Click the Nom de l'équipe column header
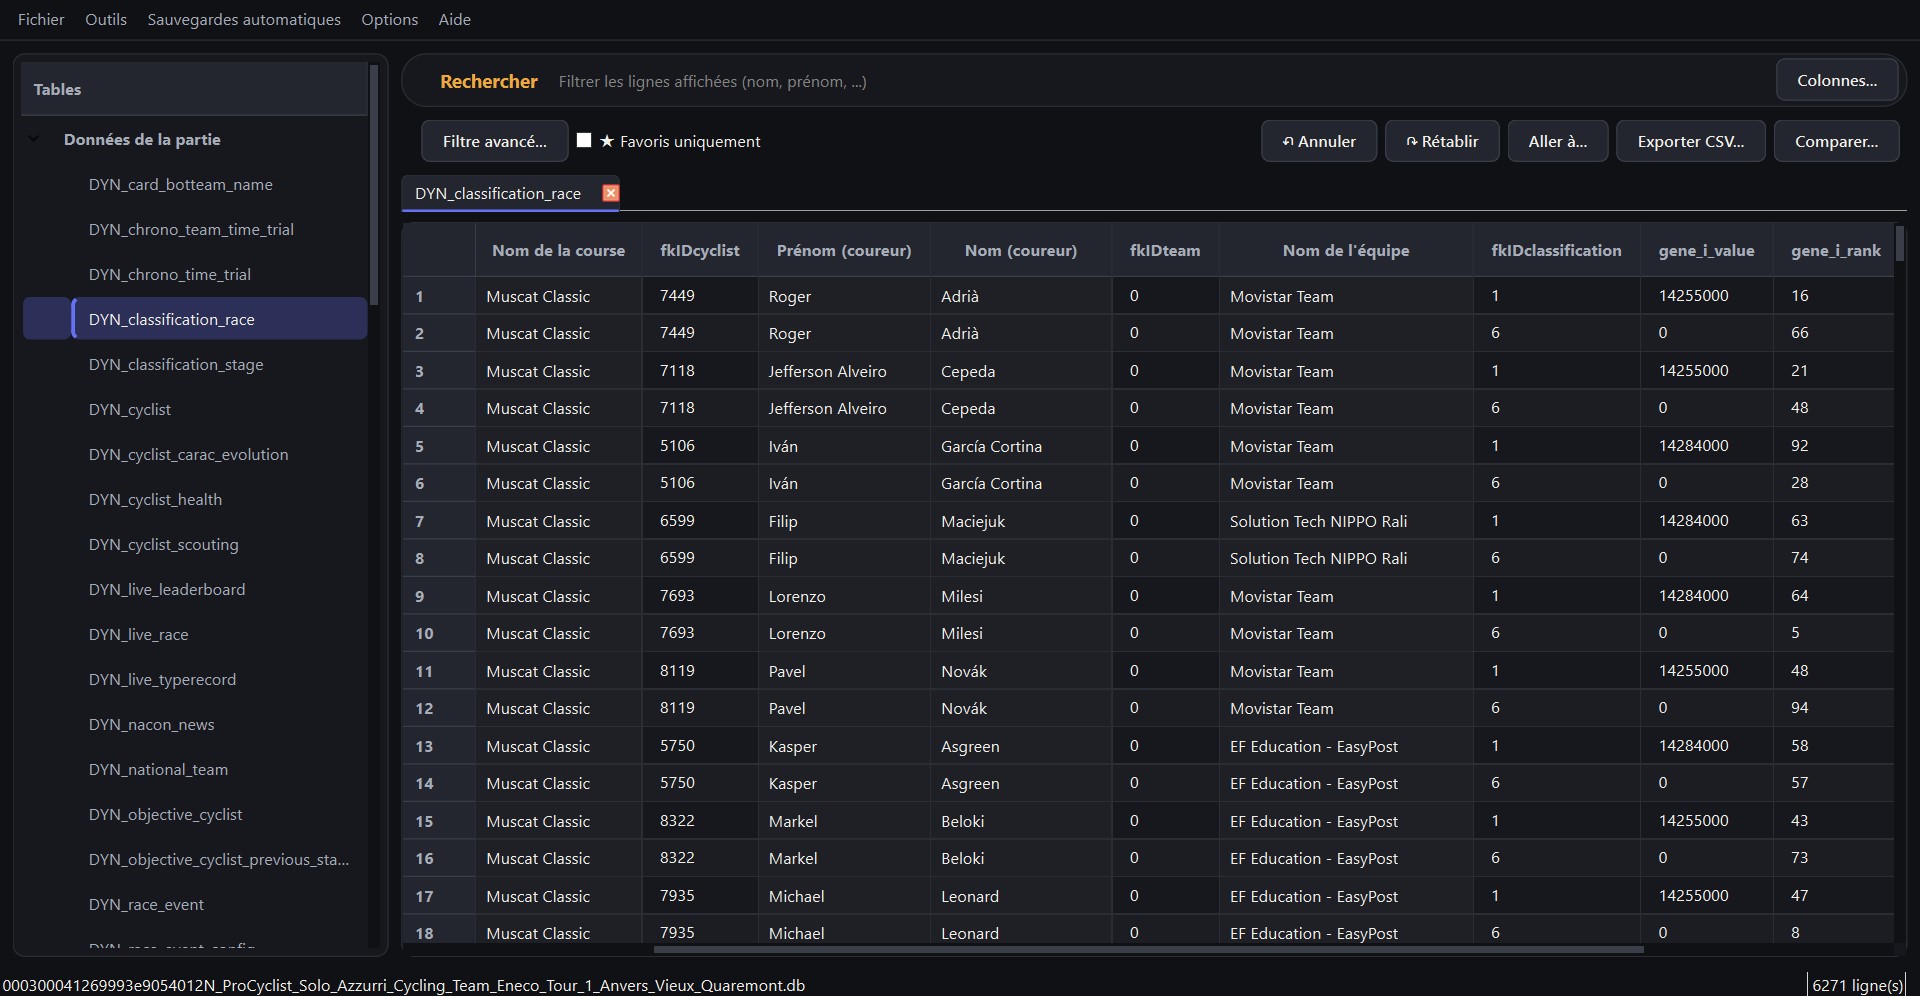 [1346, 250]
